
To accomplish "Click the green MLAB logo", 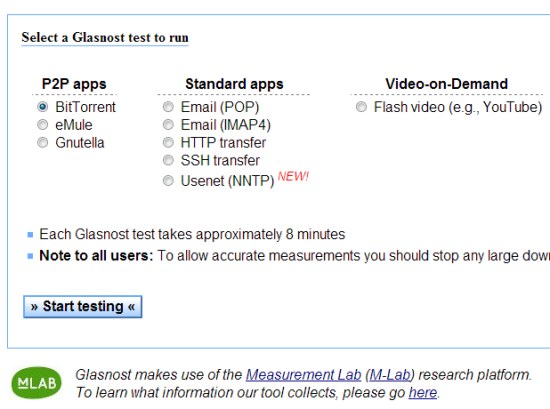I will (x=36, y=383).
